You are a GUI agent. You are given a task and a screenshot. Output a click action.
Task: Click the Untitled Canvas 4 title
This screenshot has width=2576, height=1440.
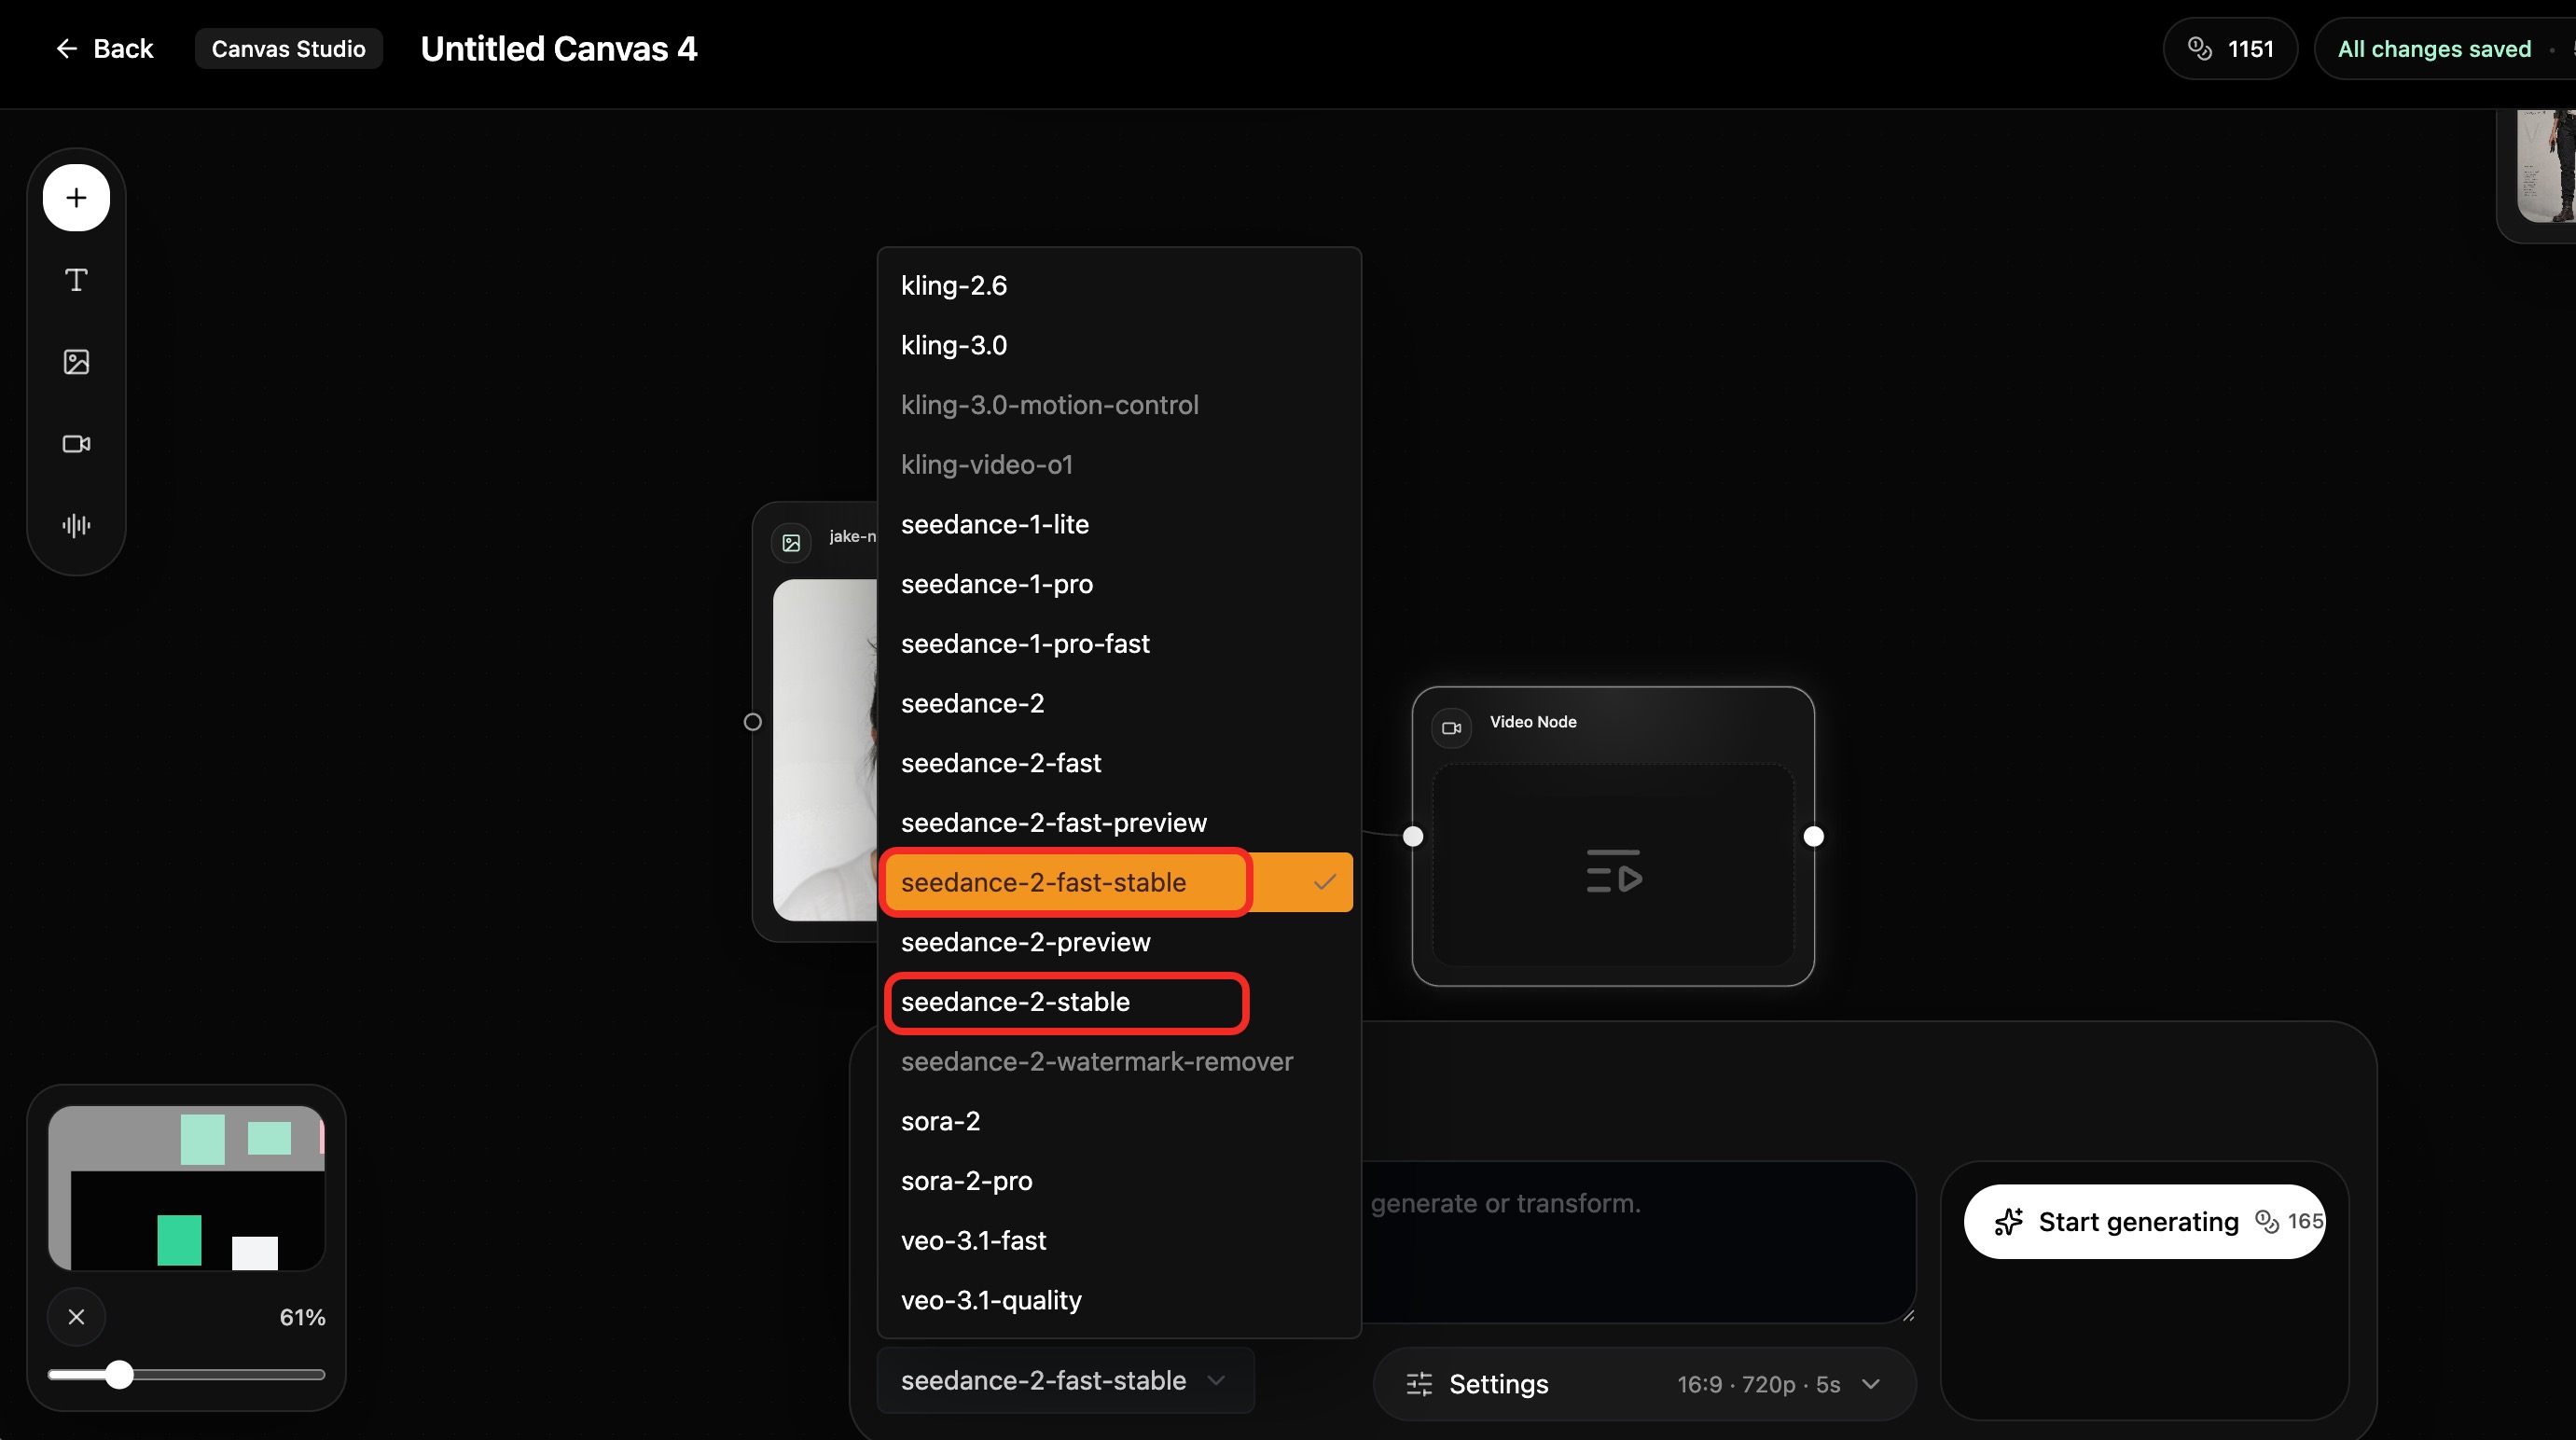click(559, 49)
